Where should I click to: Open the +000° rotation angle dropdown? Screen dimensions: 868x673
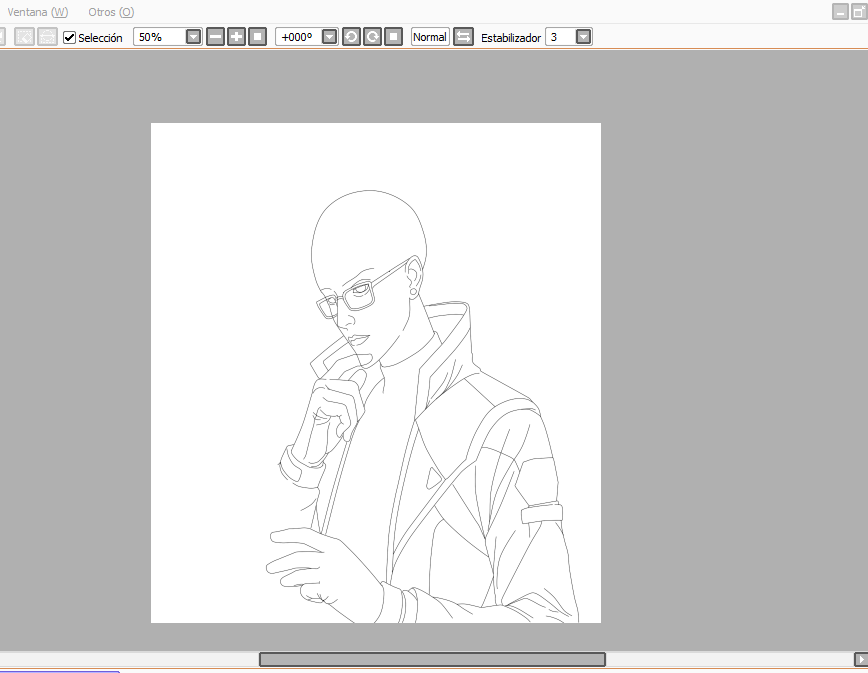pos(329,37)
